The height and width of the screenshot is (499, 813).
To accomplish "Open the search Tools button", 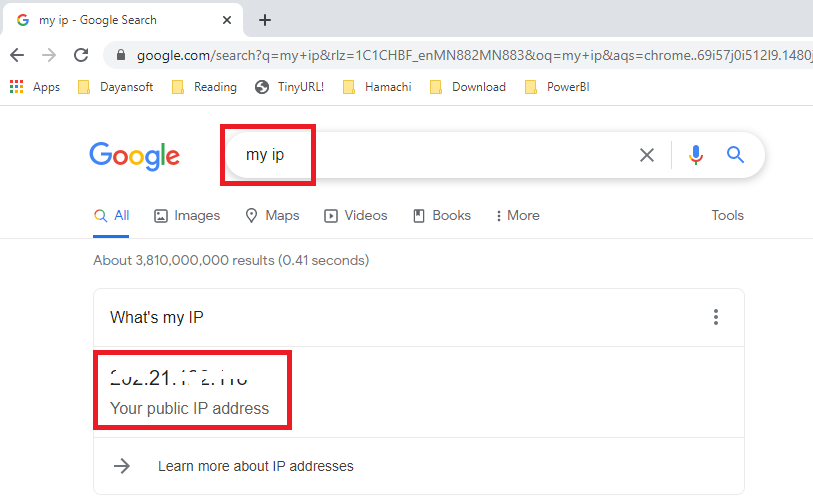I will (x=727, y=216).
